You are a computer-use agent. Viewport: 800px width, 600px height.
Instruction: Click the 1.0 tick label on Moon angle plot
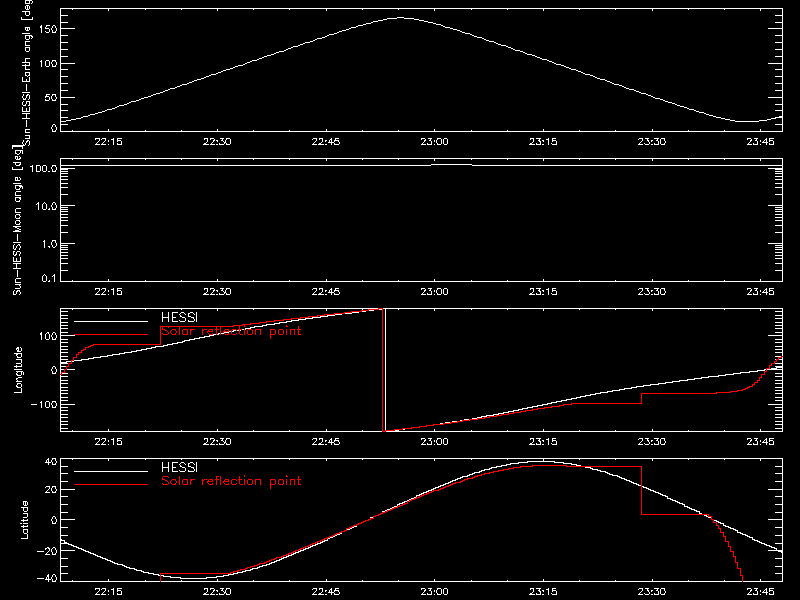point(49,244)
